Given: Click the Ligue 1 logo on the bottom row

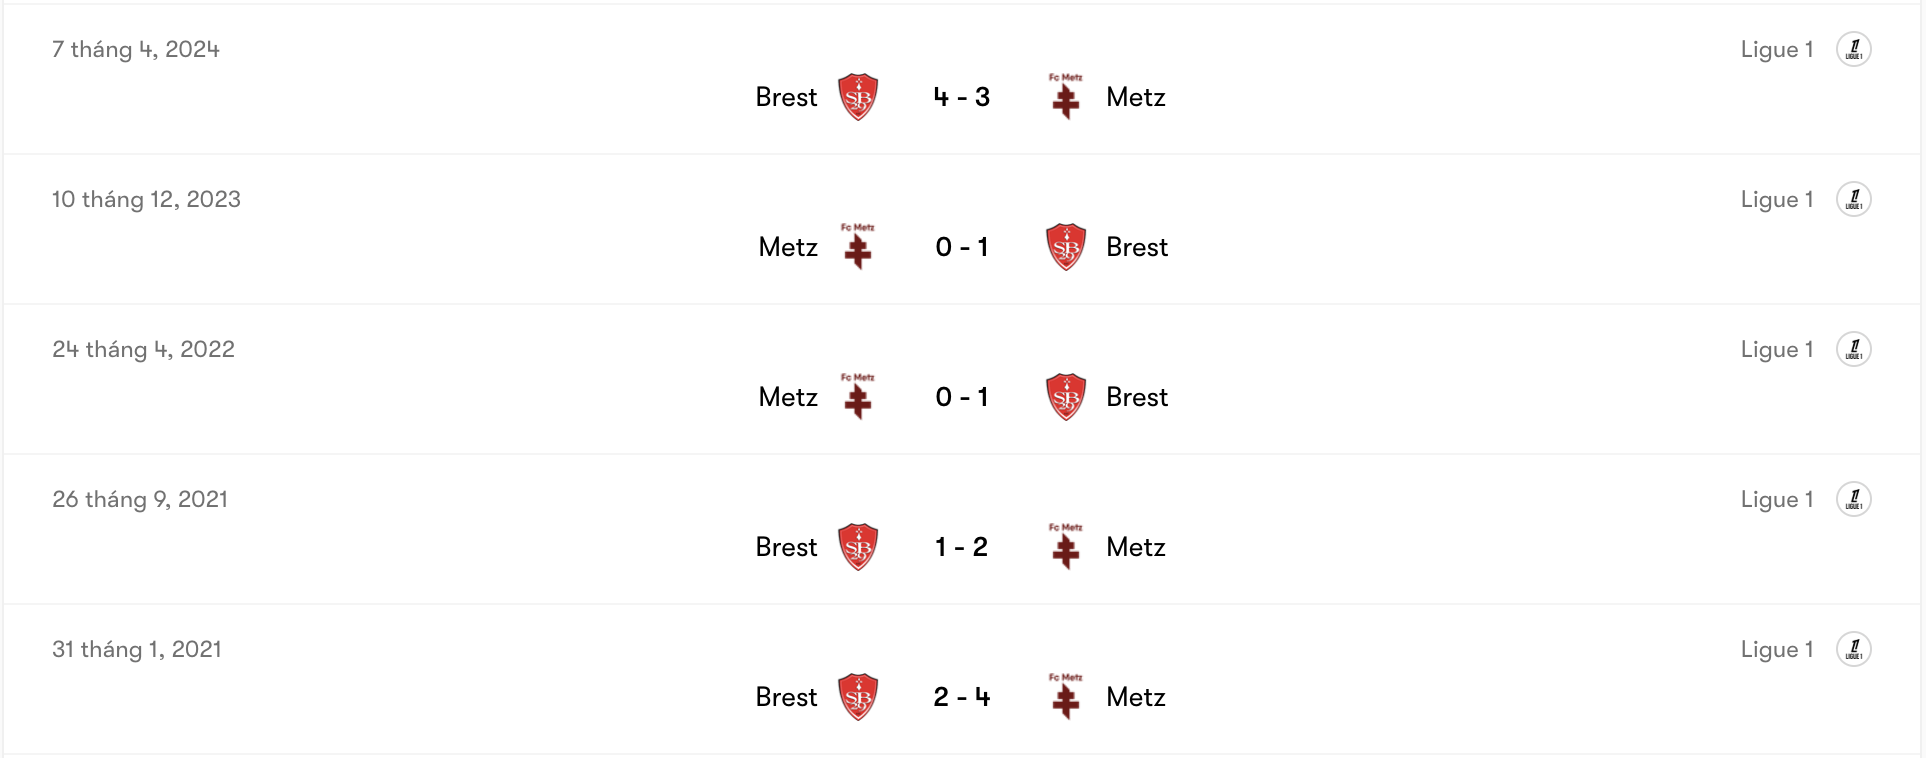Looking at the screenshot, I should pyautogui.click(x=1856, y=648).
